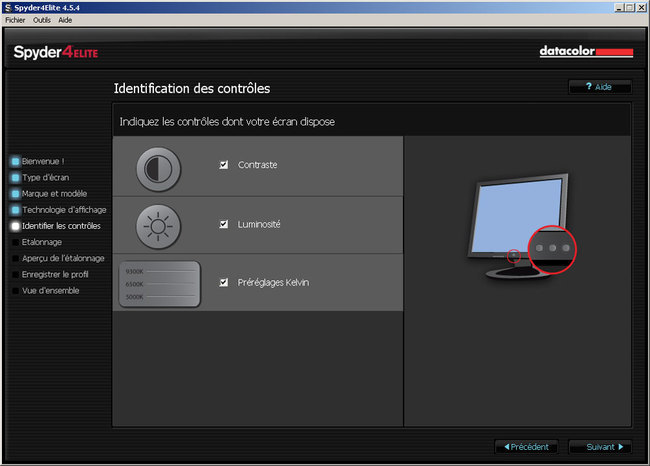Click the Préréglages Kelvin label text
The height and width of the screenshot is (466, 650).
click(273, 282)
